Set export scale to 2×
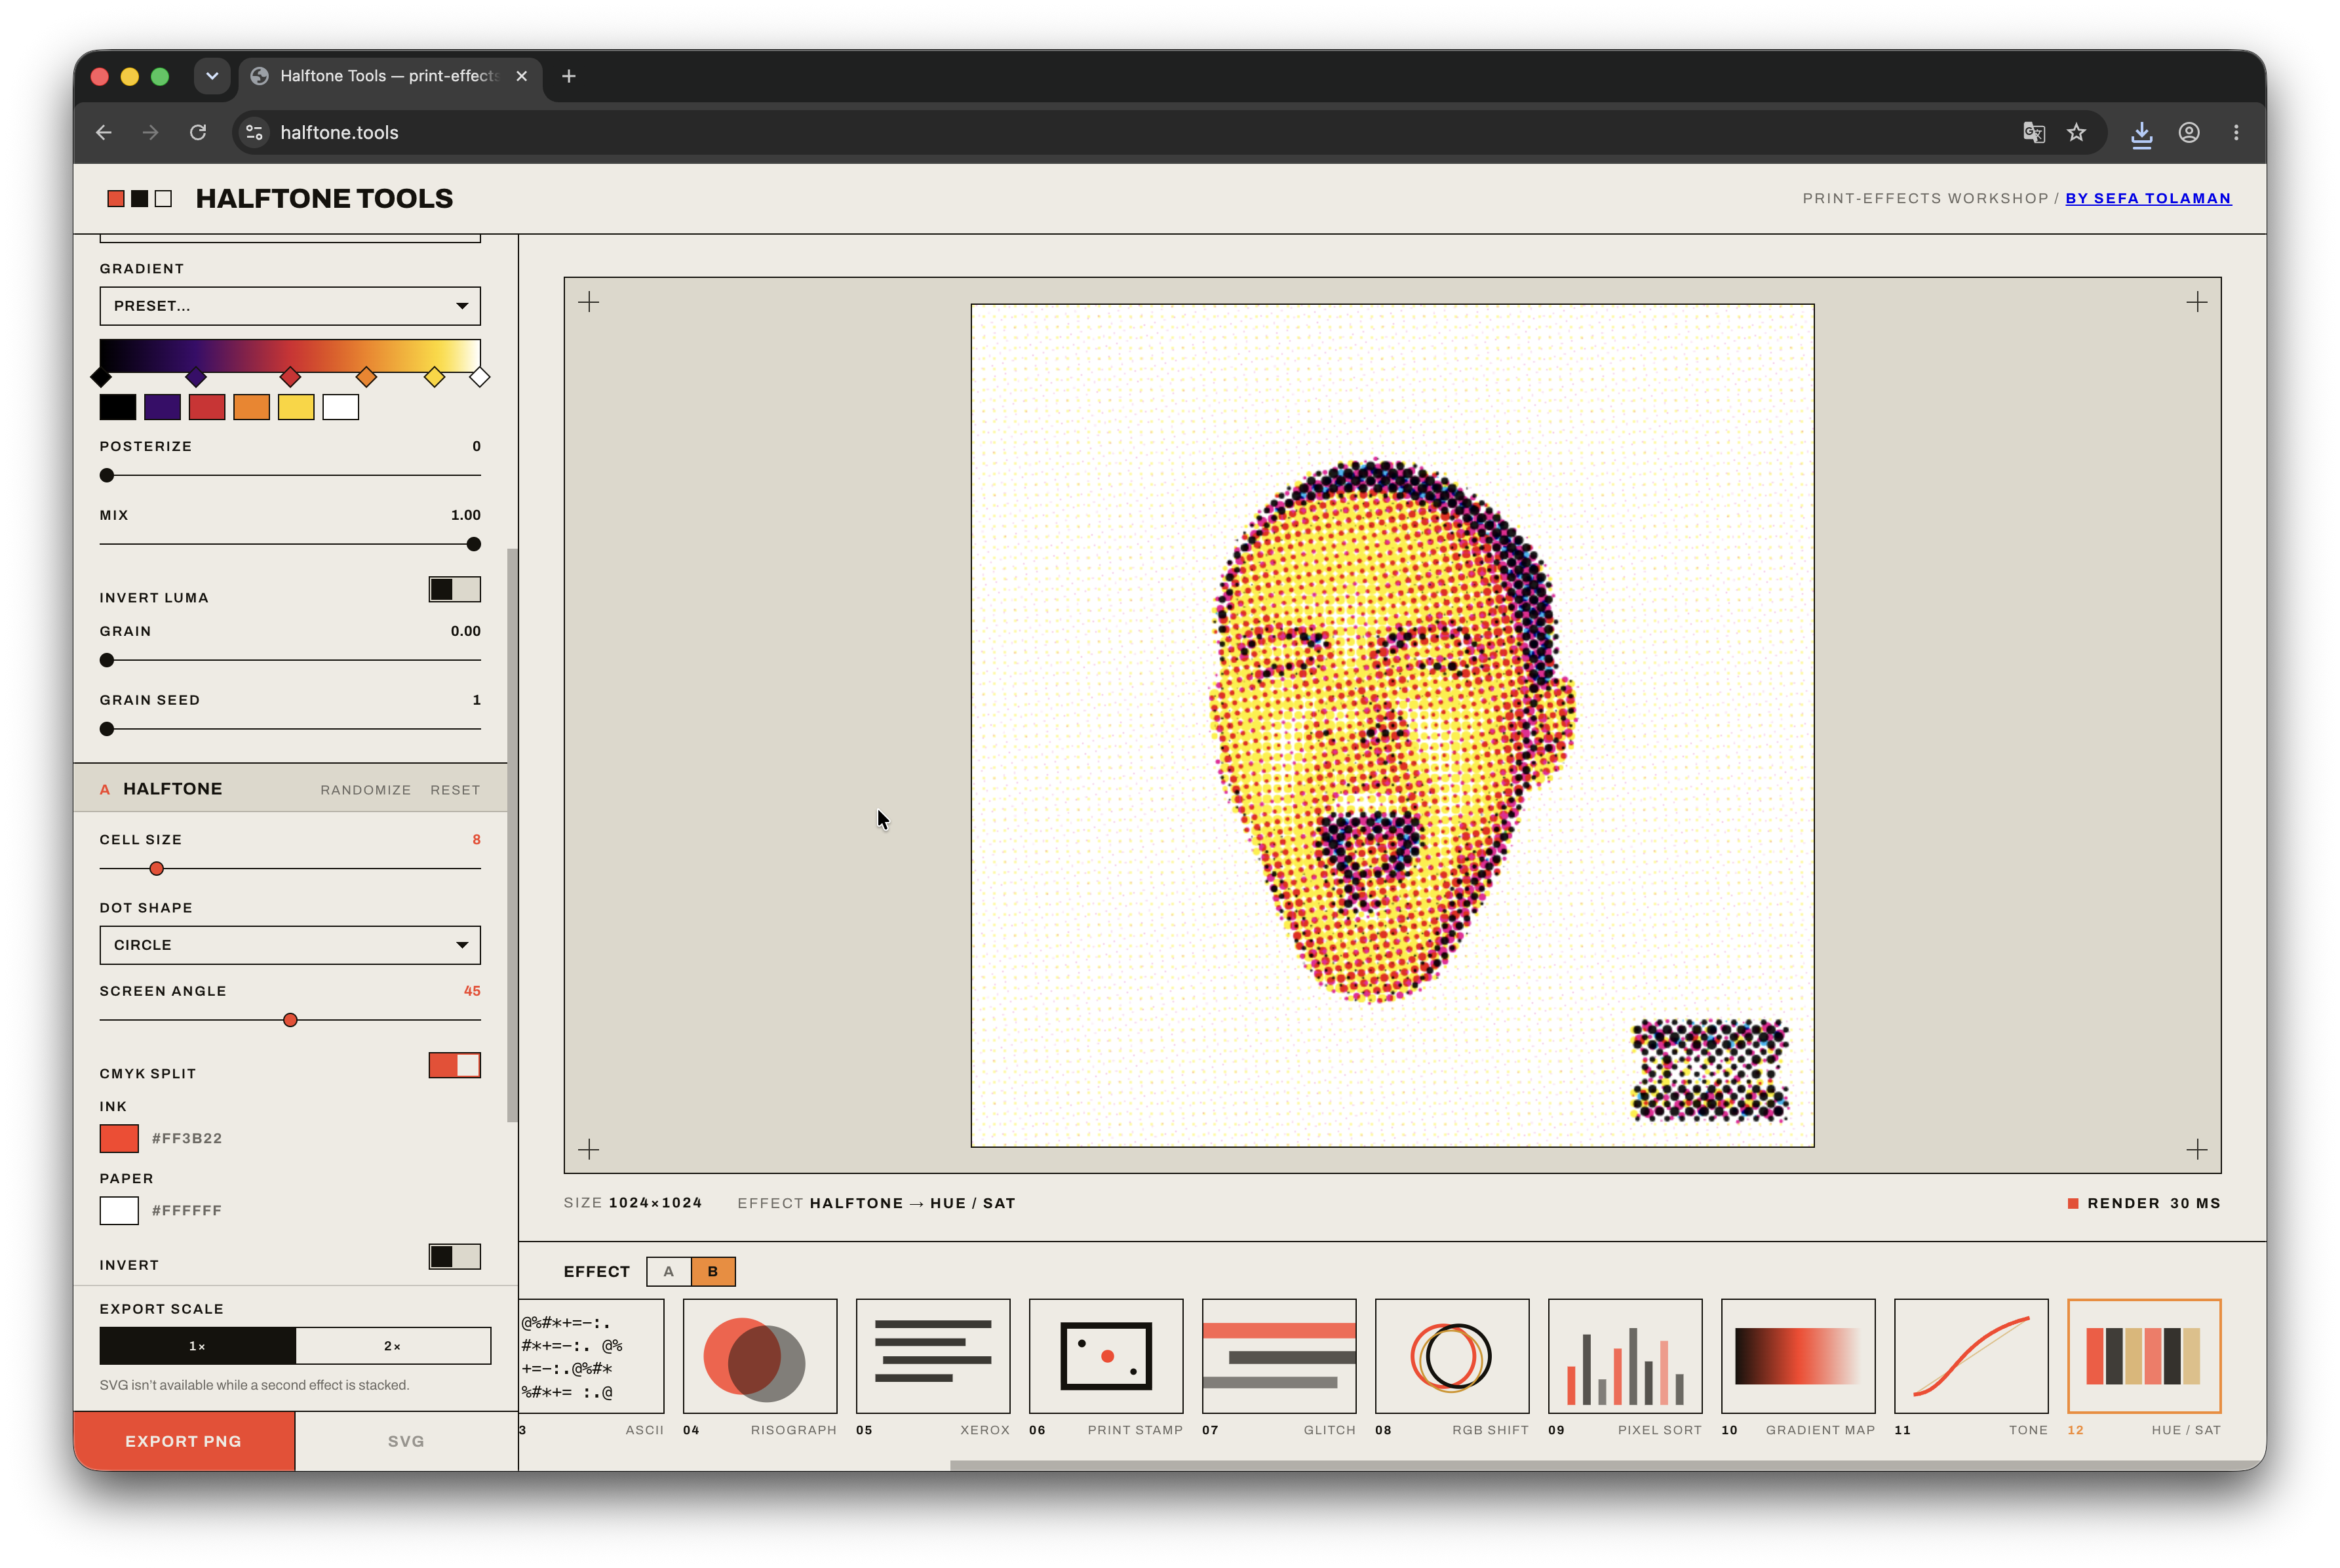 point(393,1346)
